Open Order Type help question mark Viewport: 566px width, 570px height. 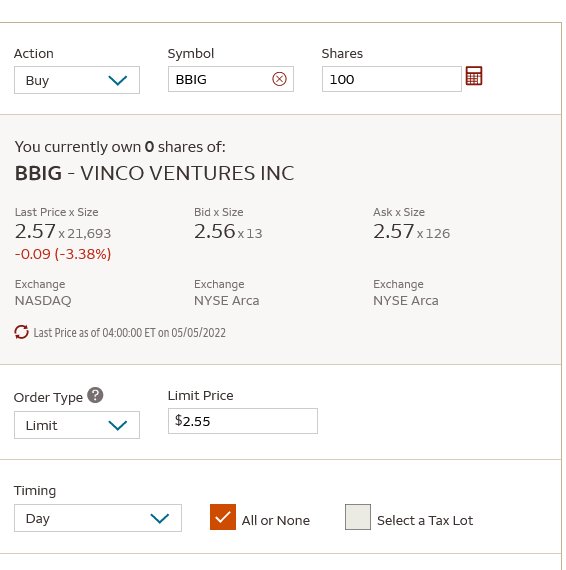point(95,395)
